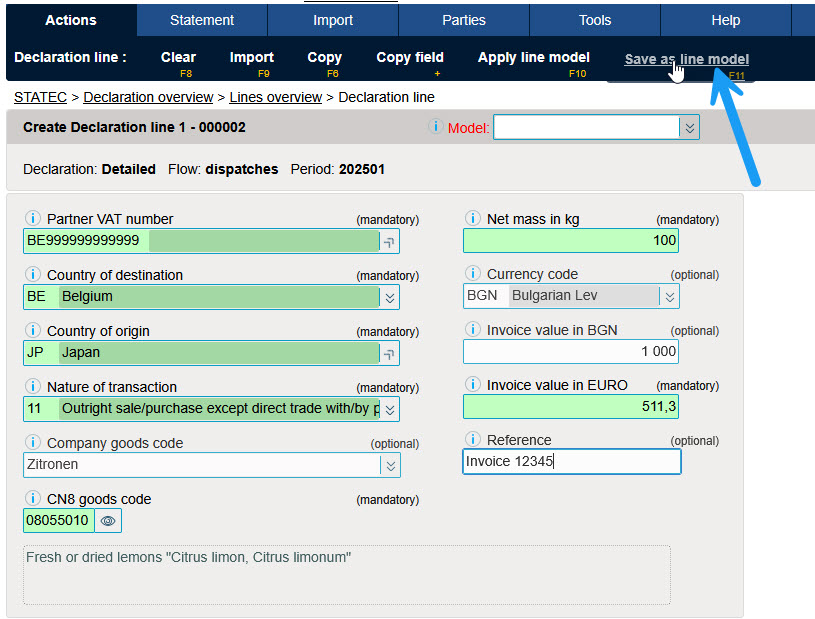The image size is (815, 619).
Task: Click info icon beside Invoice value in EURO
Action: (x=472, y=385)
